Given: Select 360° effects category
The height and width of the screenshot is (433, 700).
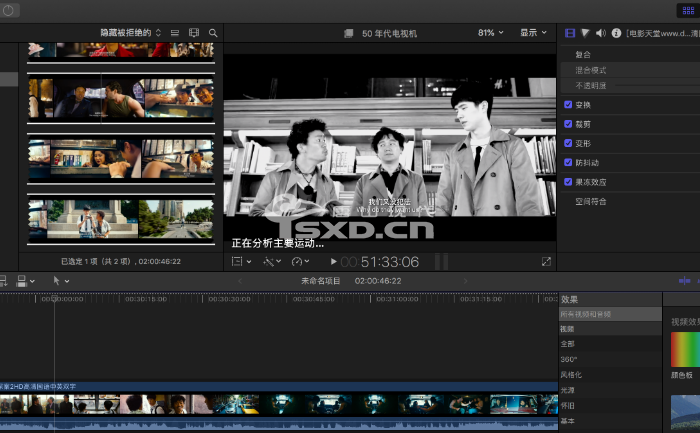Looking at the screenshot, I should coord(610,359).
